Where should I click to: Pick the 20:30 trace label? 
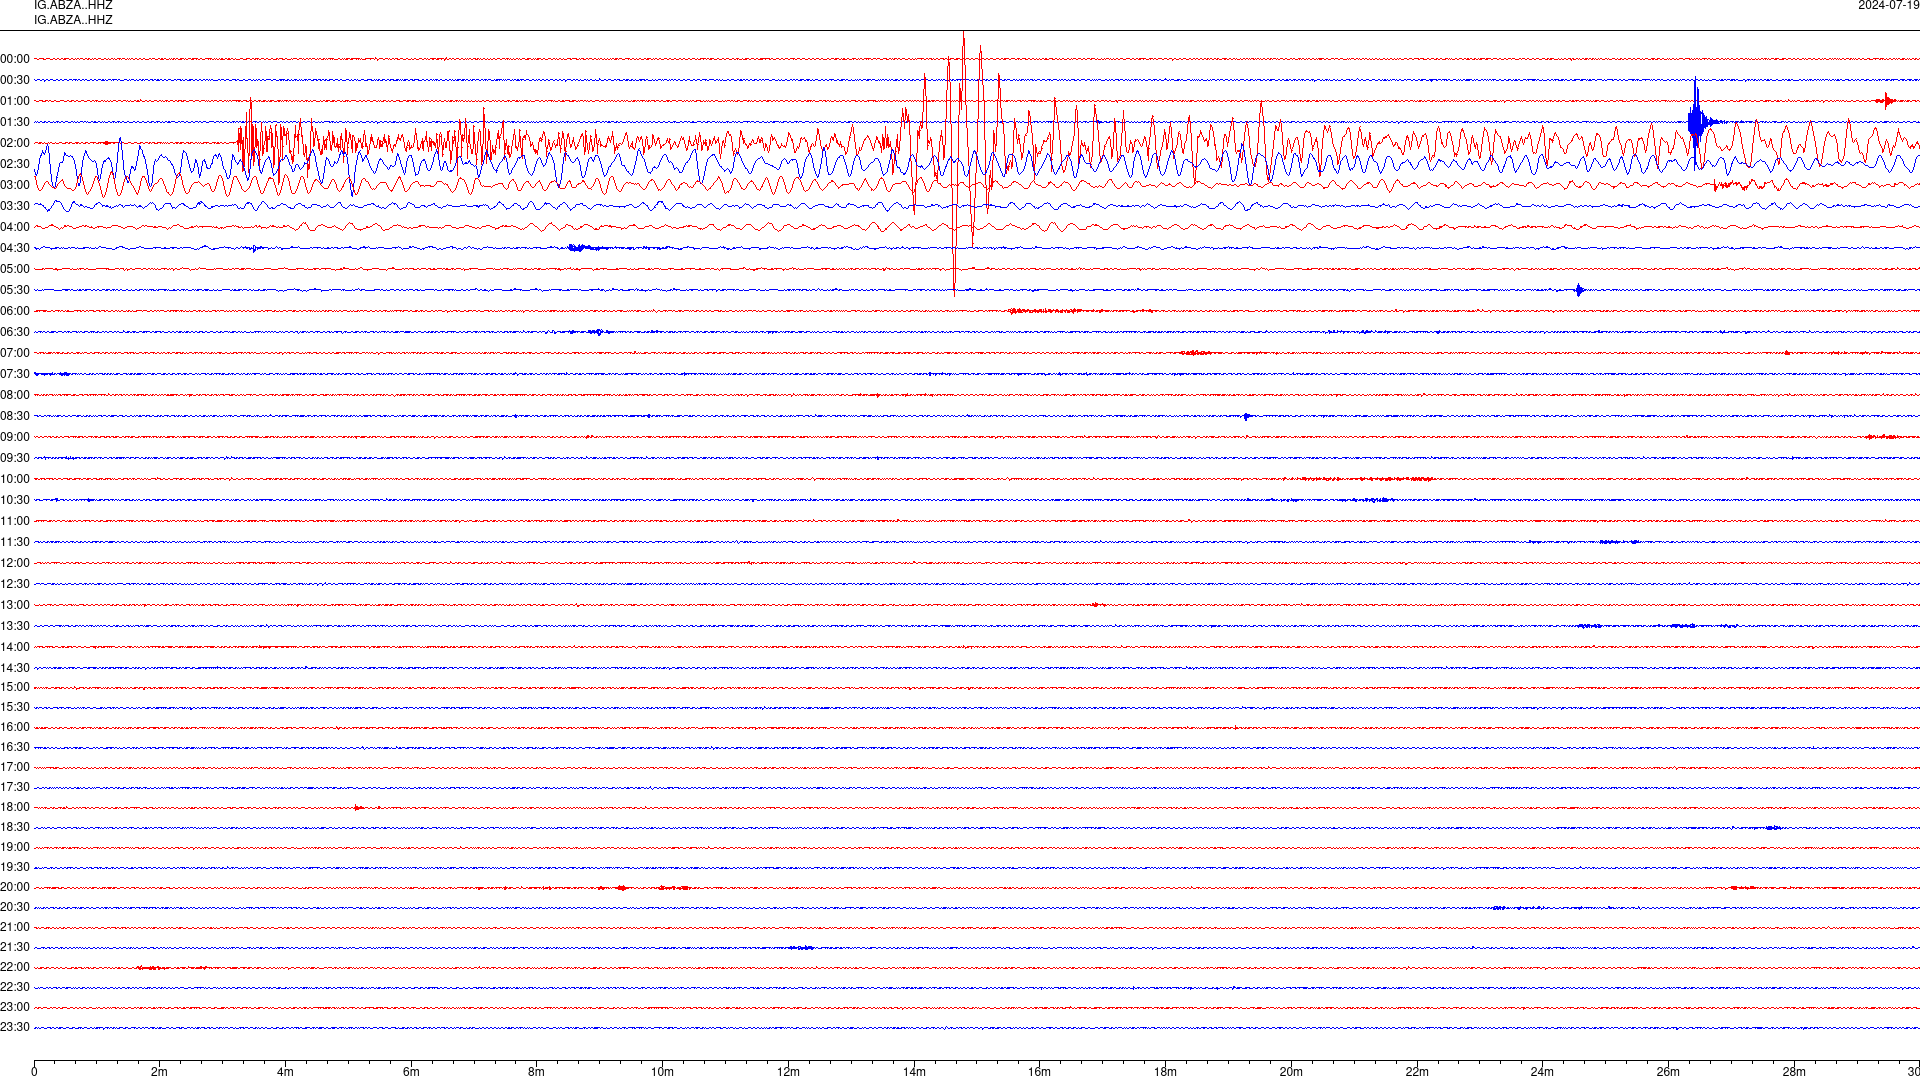tap(15, 907)
